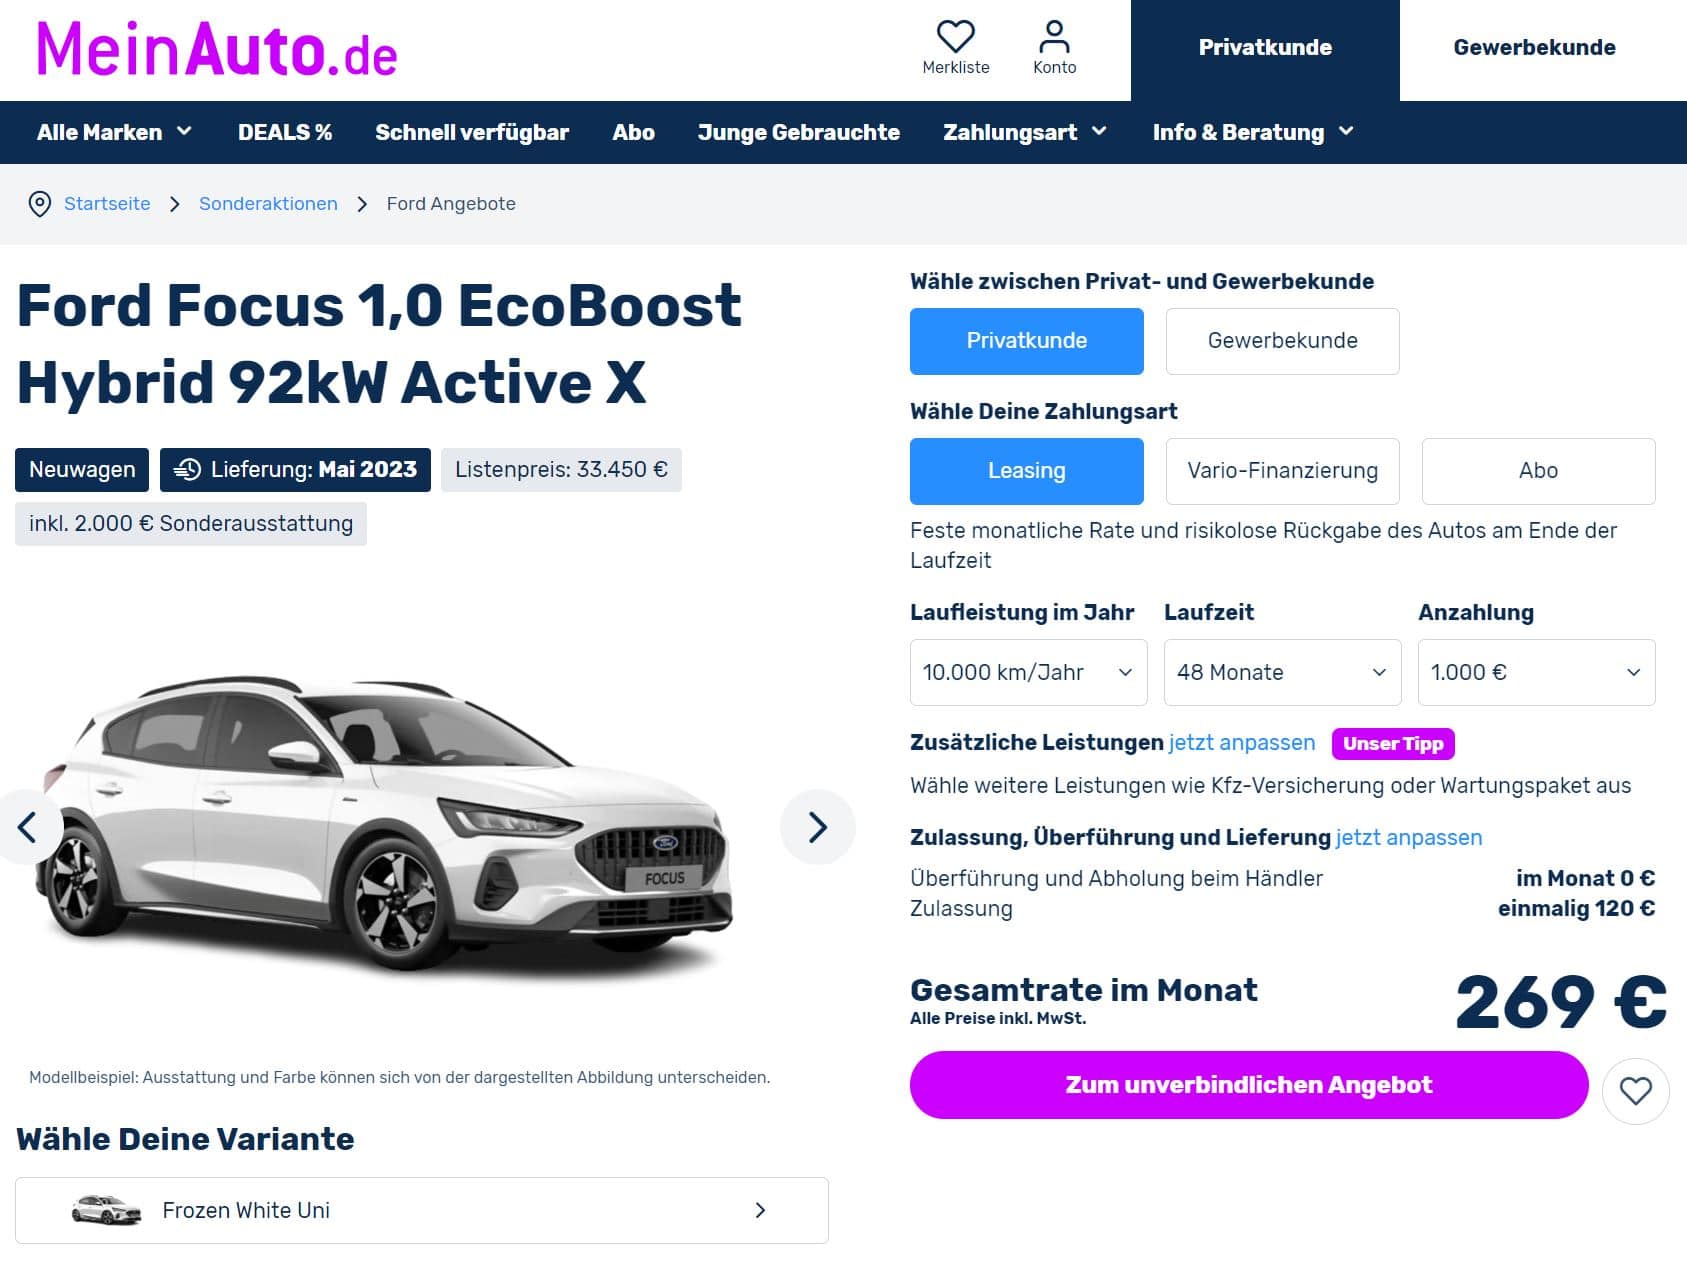Image resolution: width=1687 pixels, height=1267 pixels.
Task: Open the DEALS % menu item
Action: click(x=285, y=132)
